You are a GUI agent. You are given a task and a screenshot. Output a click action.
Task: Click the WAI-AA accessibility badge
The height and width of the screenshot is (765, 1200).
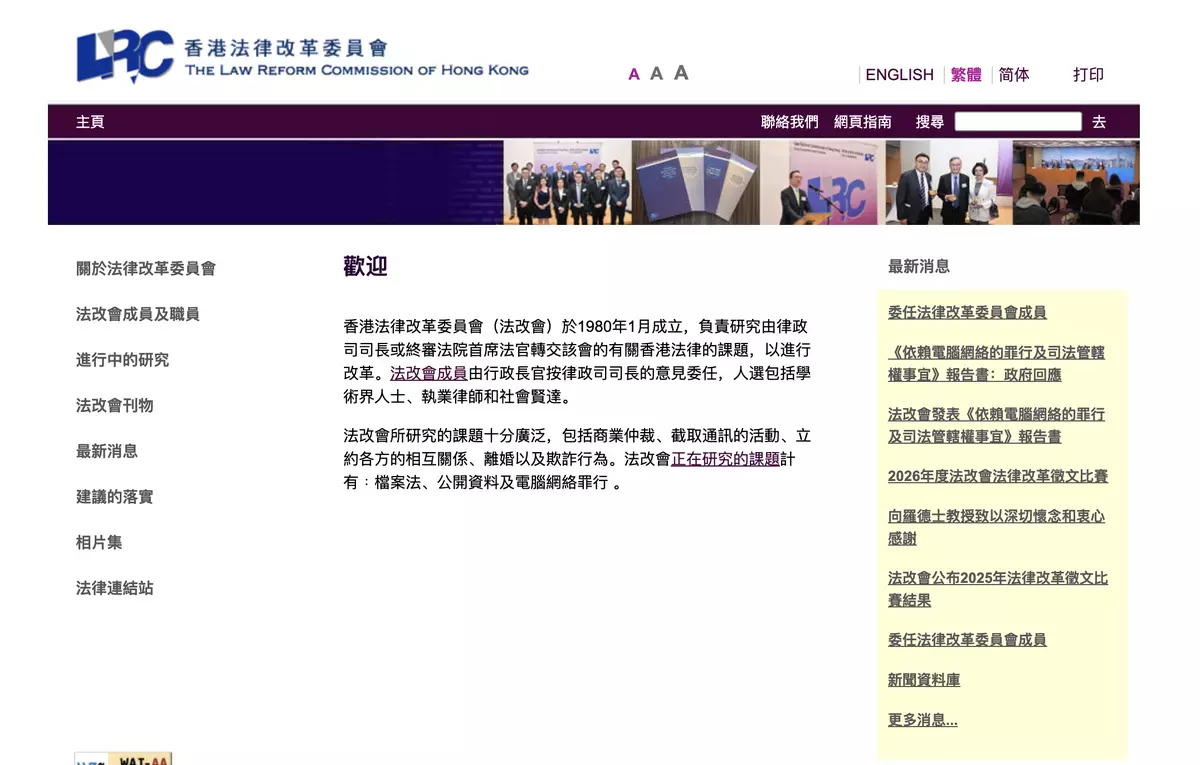(124, 759)
